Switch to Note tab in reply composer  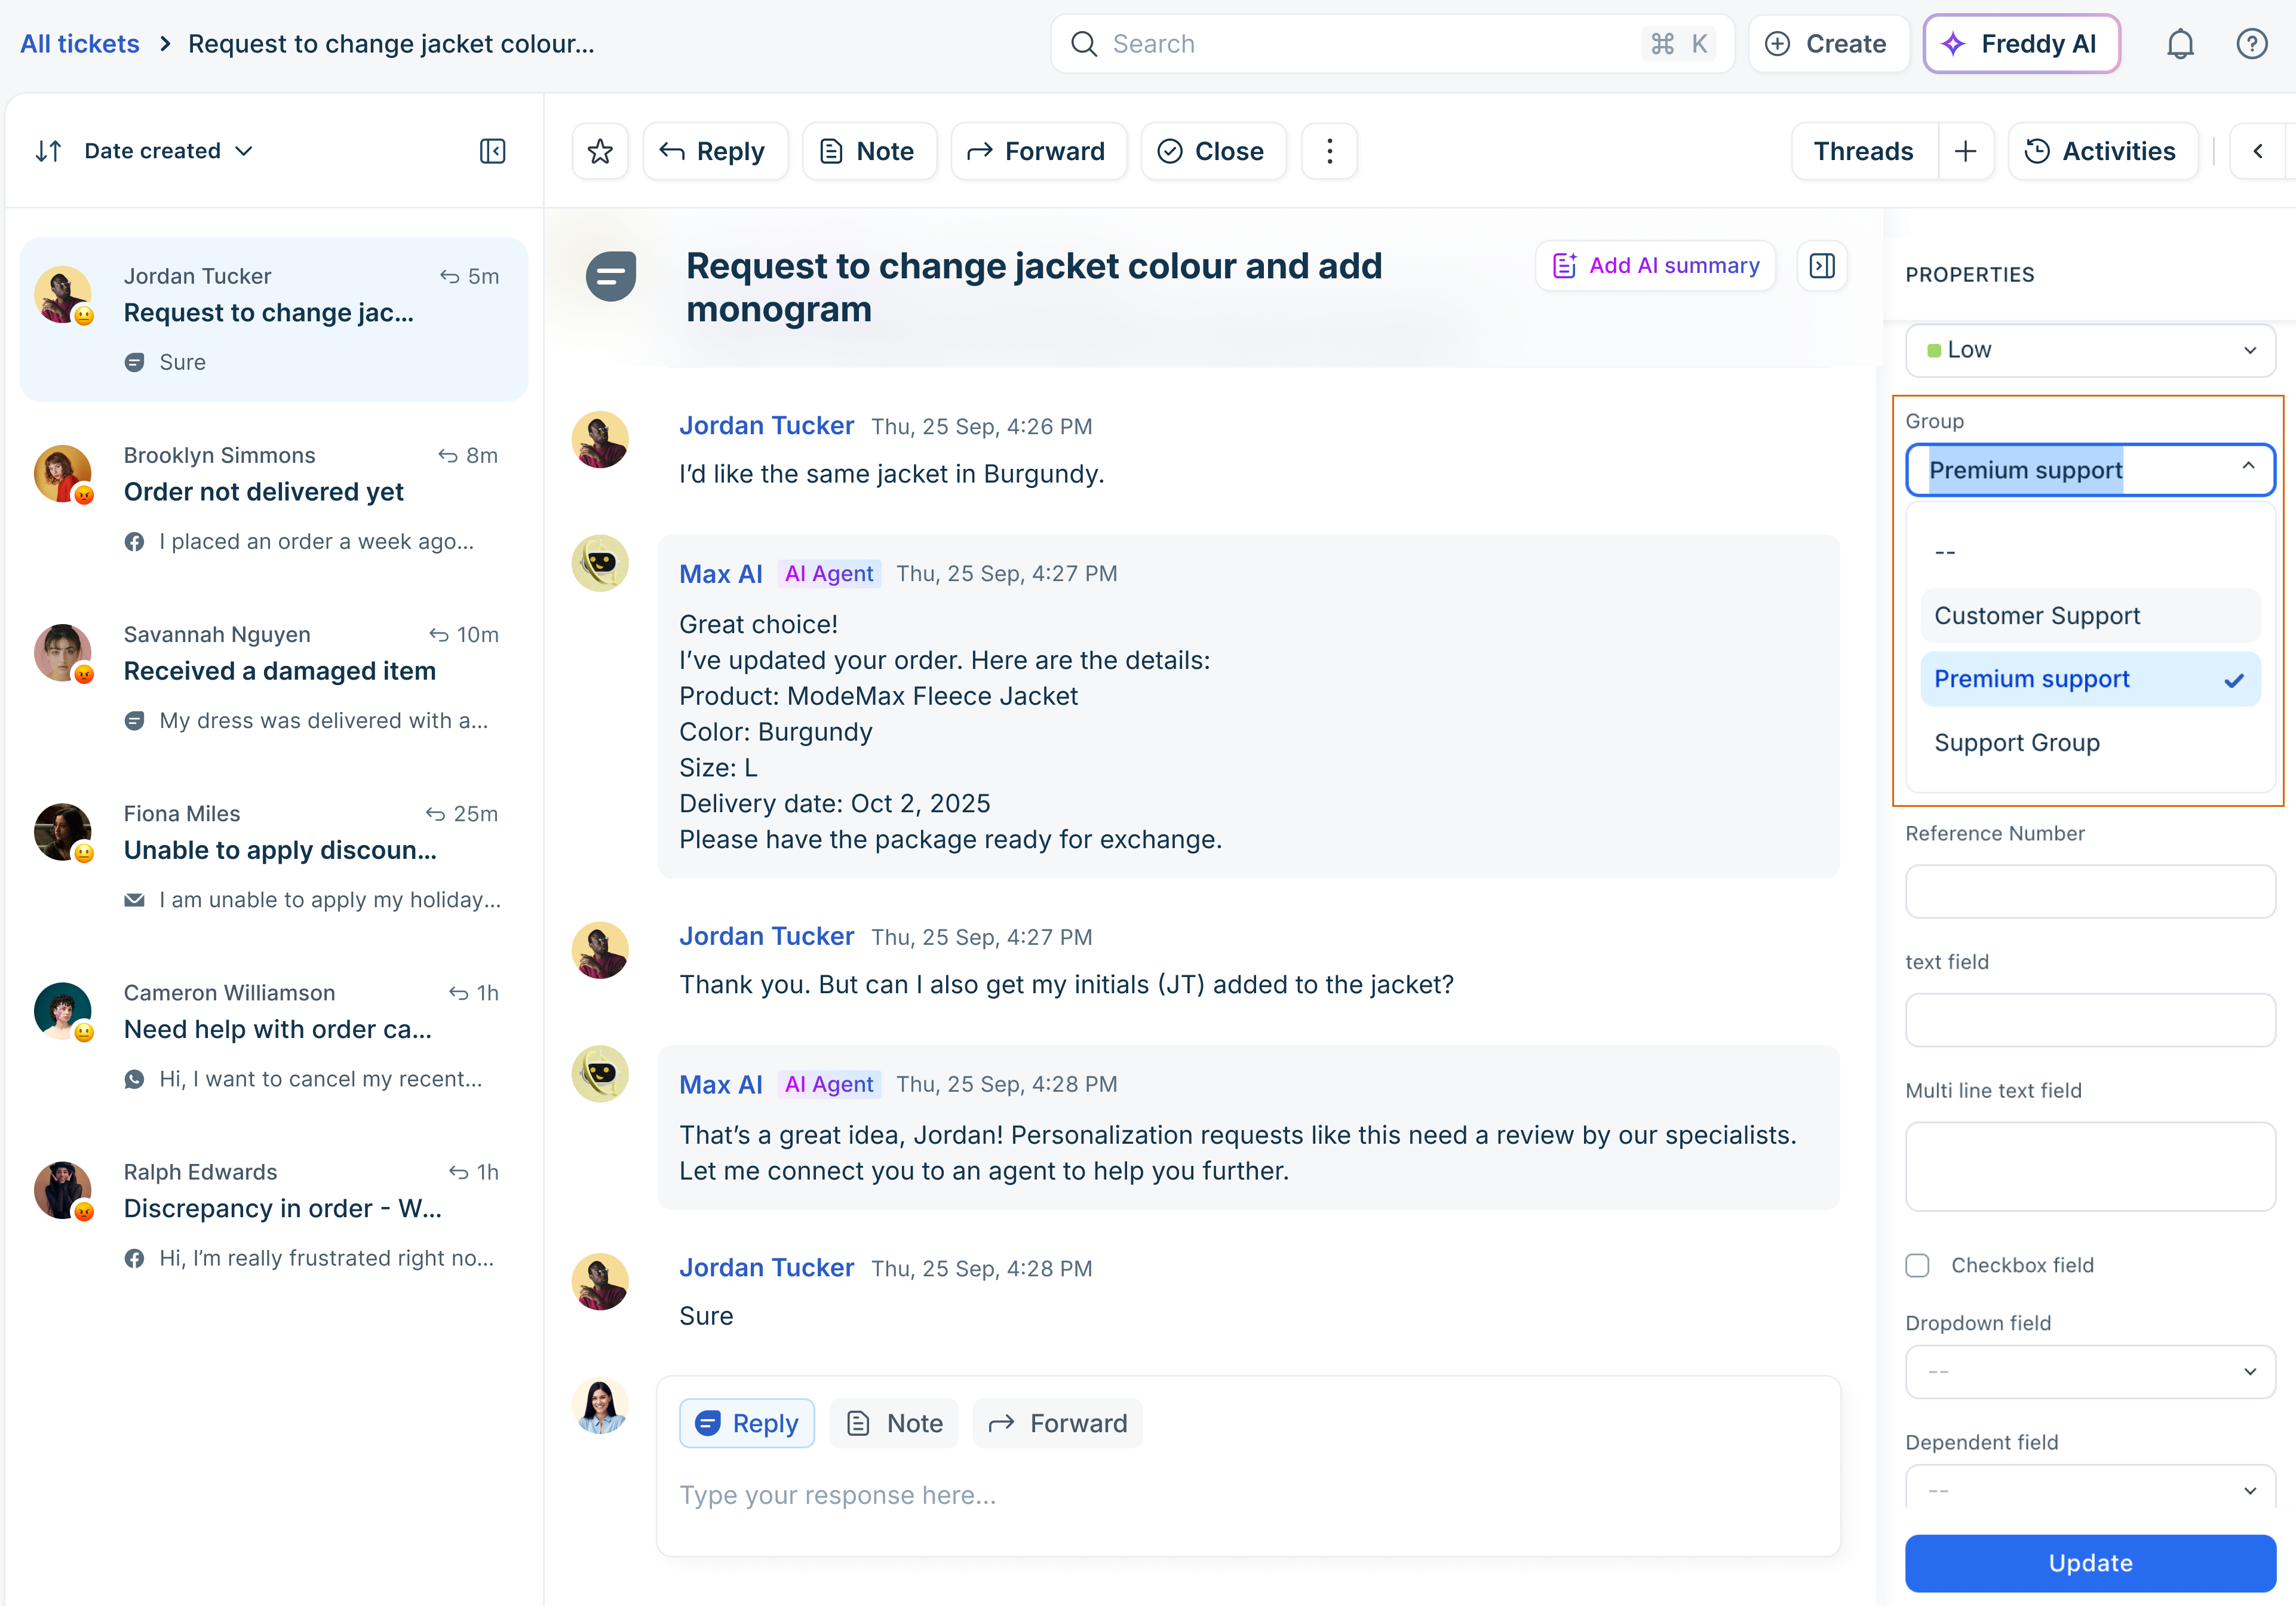[895, 1423]
